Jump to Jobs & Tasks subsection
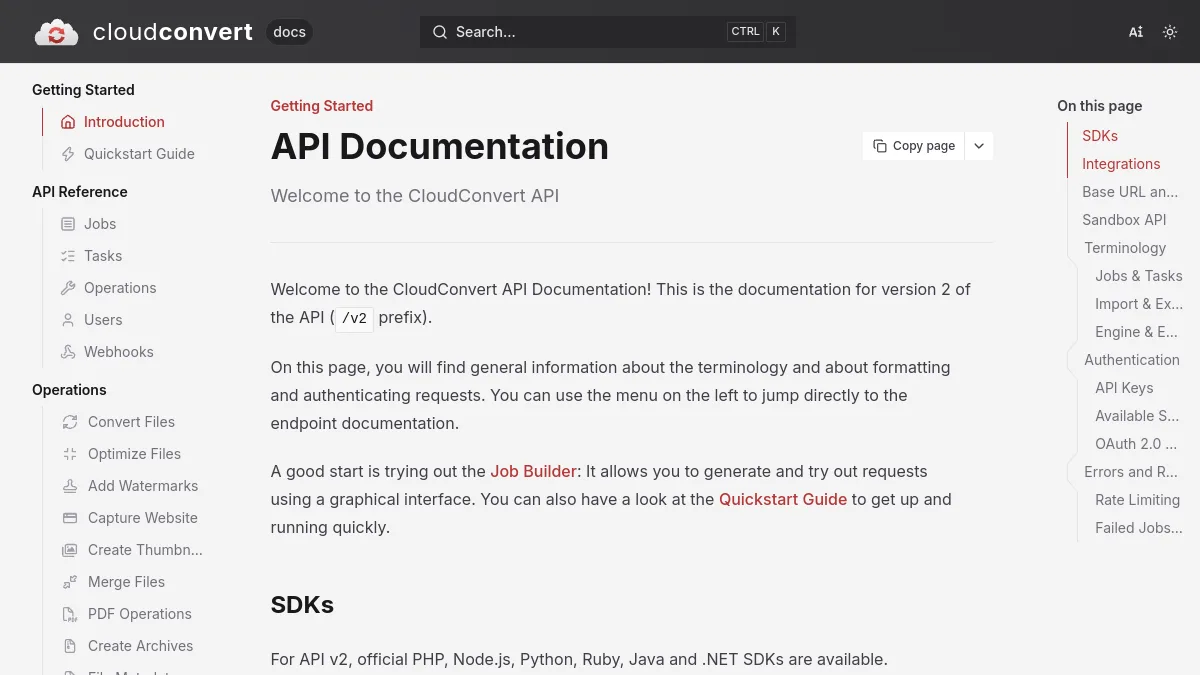Viewport: 1200px width, 675px height. click(1139, 276)
